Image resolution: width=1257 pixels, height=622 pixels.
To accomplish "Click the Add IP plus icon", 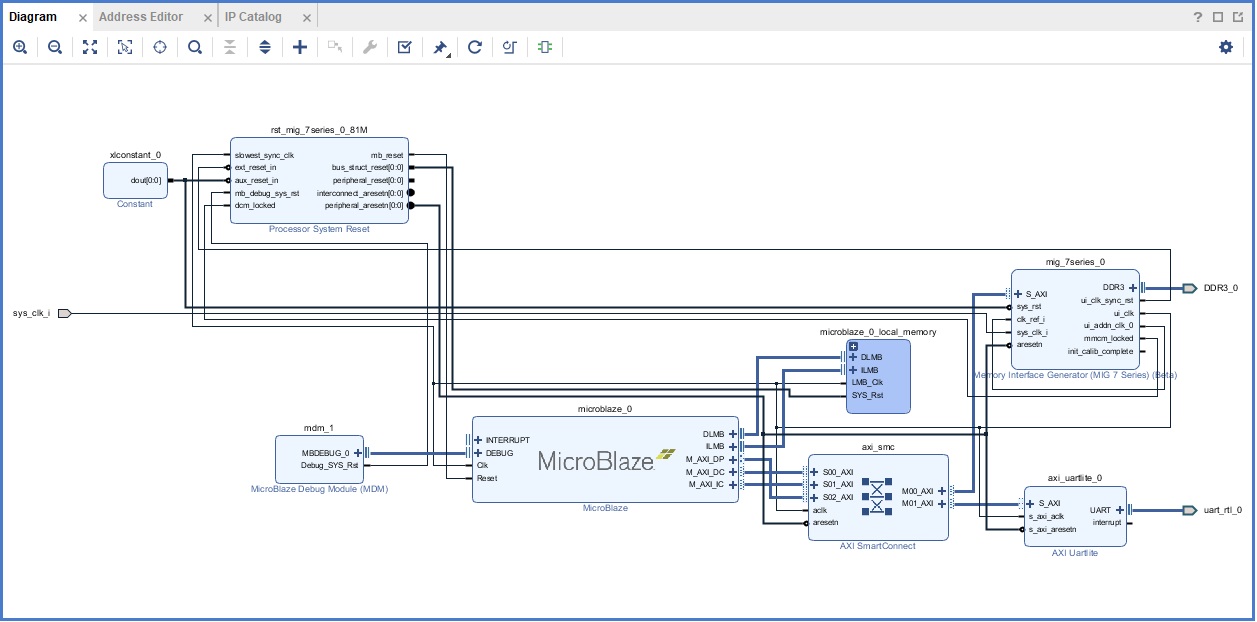I will tap(300, 47).
